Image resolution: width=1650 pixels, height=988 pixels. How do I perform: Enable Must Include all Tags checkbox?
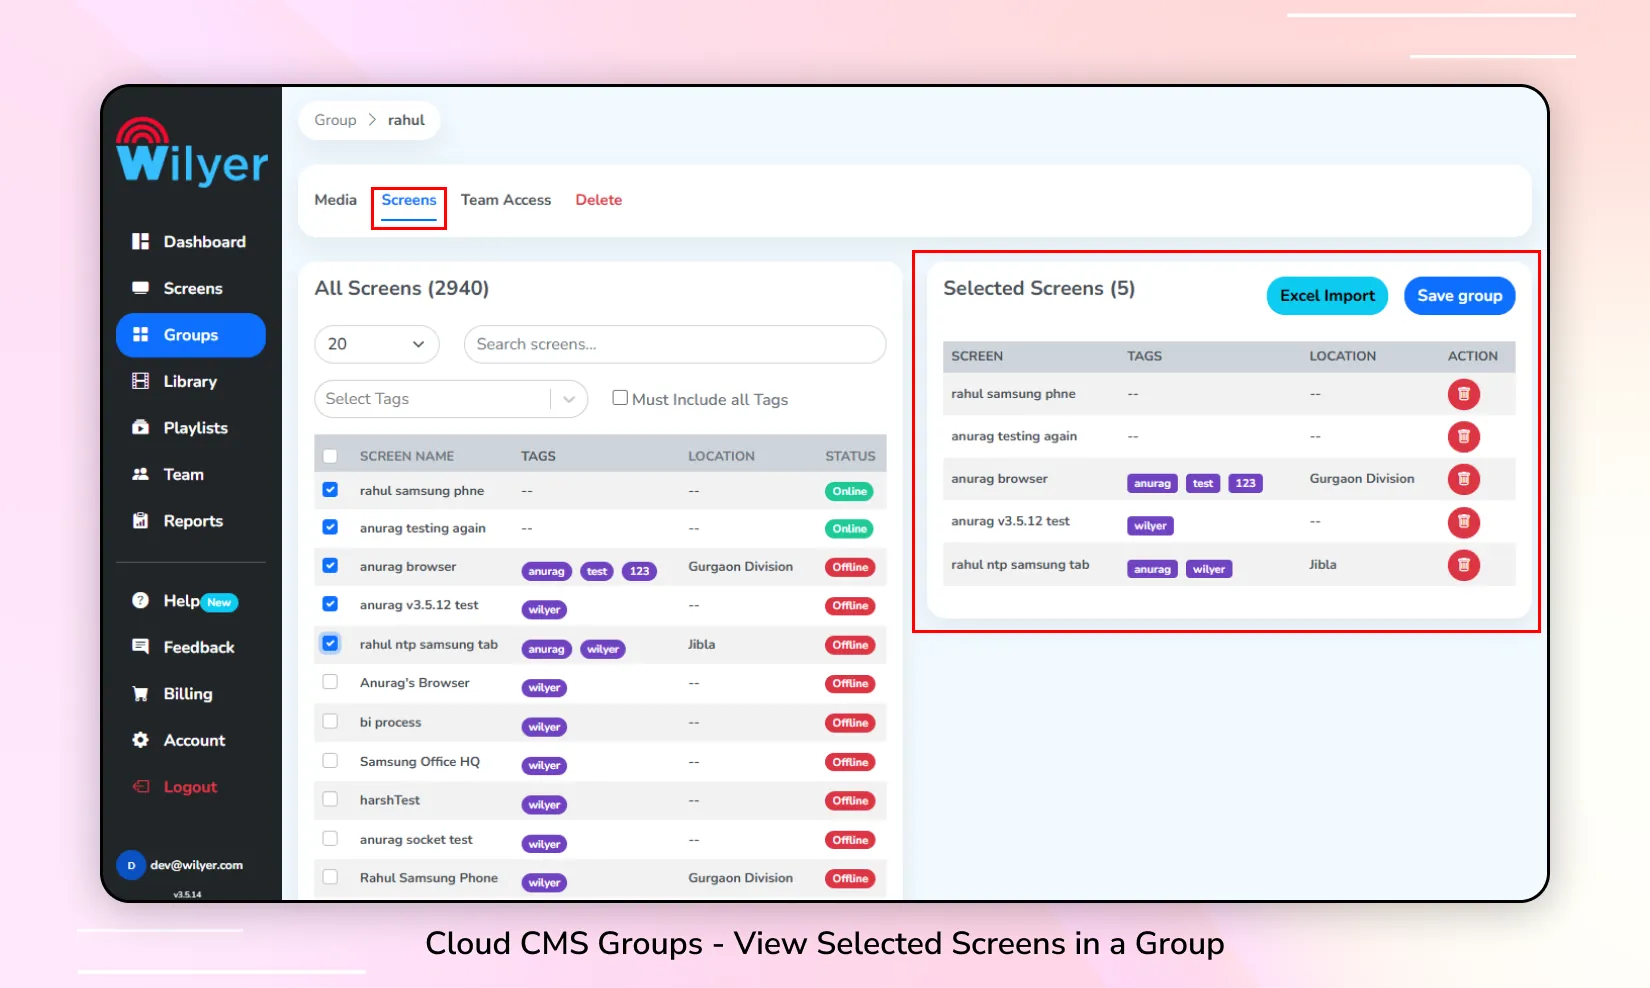pos(620,398)
